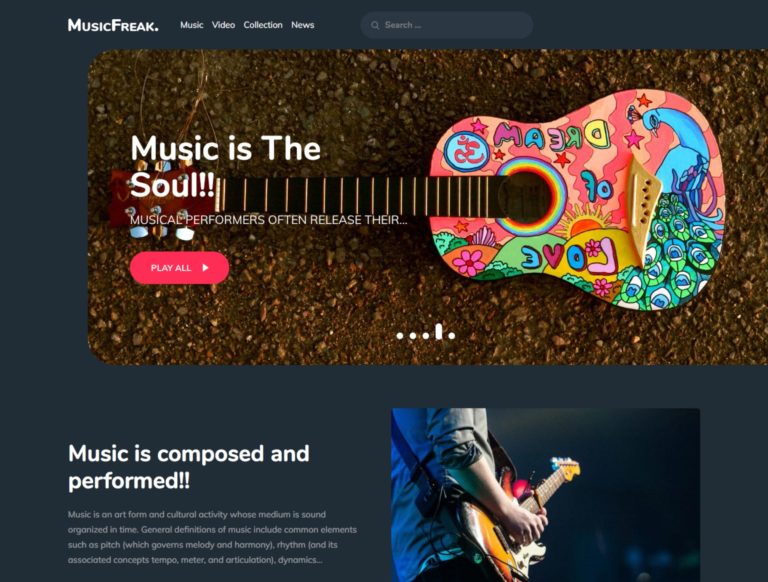Click the magnifier search icon
This screenshot has width=768, height=582.
[x=375, y=25]
